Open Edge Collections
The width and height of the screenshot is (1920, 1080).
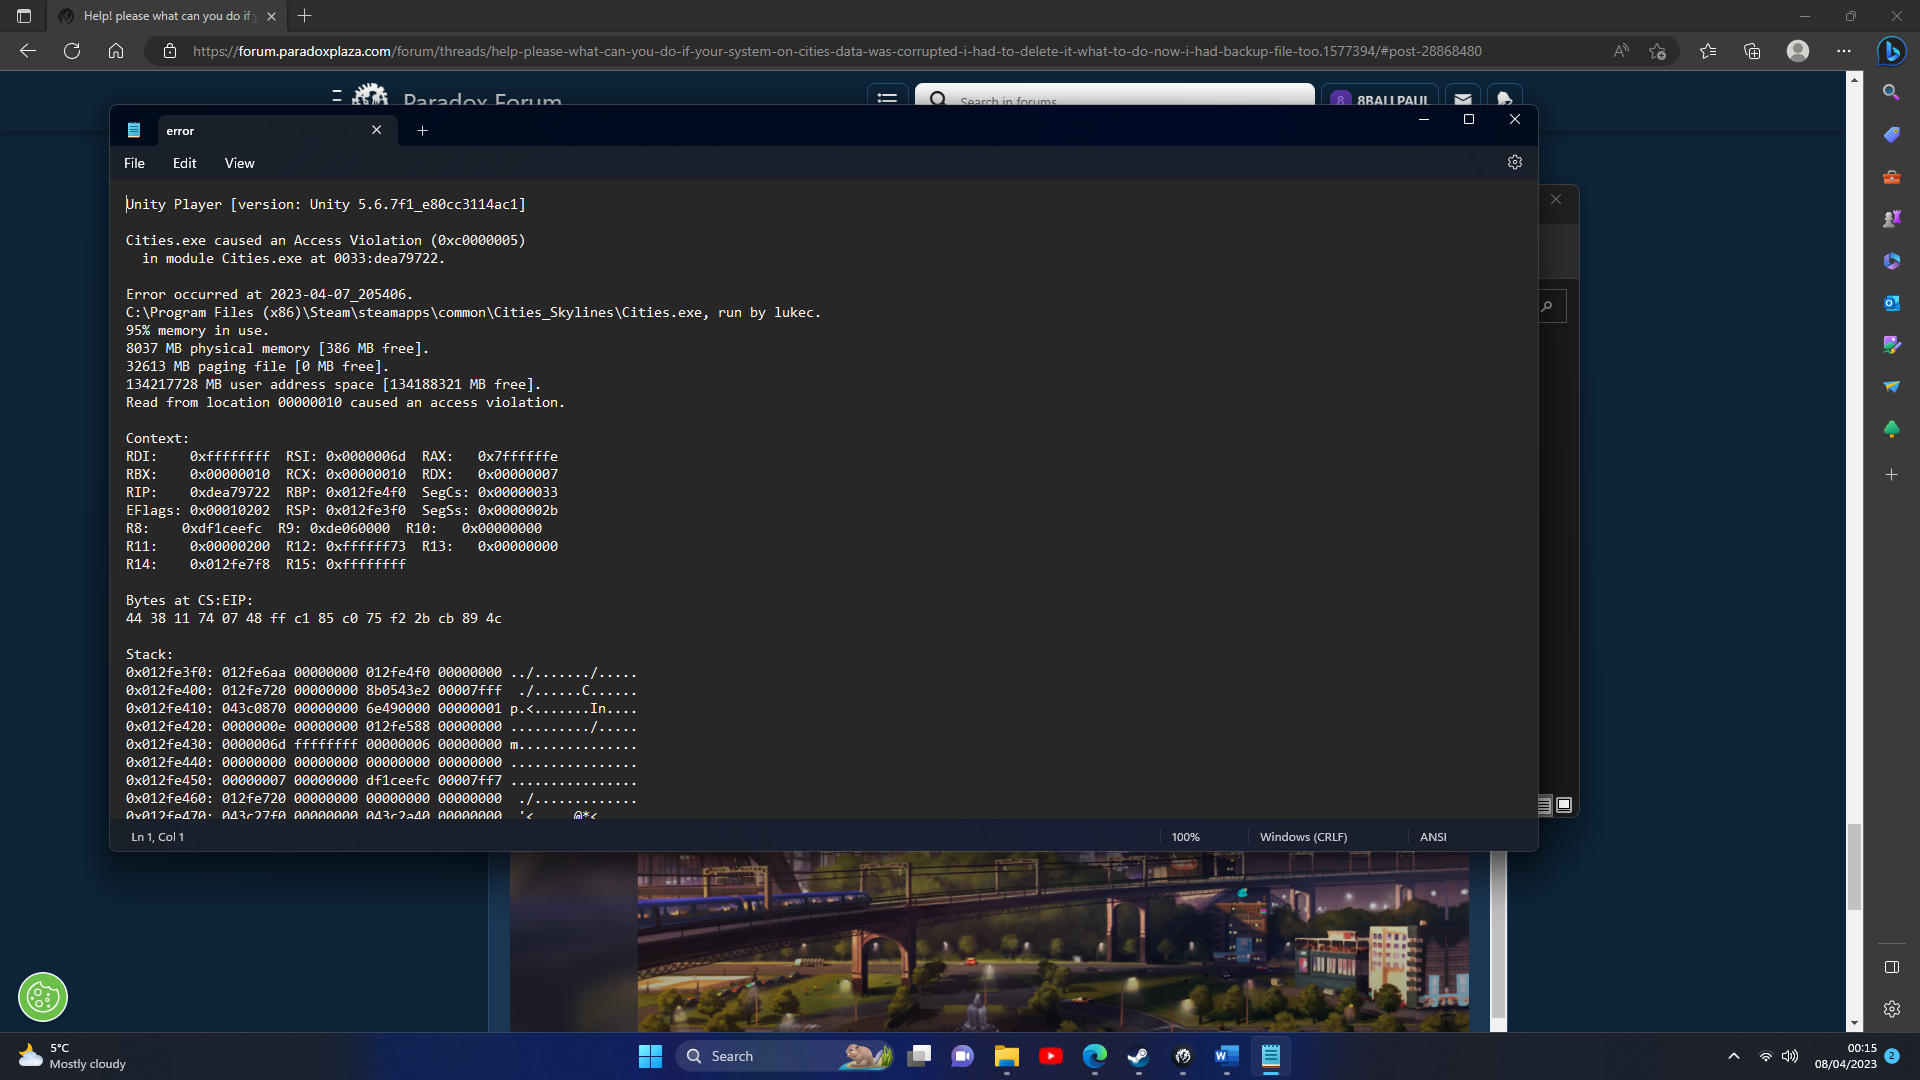tap(1752, 51)
